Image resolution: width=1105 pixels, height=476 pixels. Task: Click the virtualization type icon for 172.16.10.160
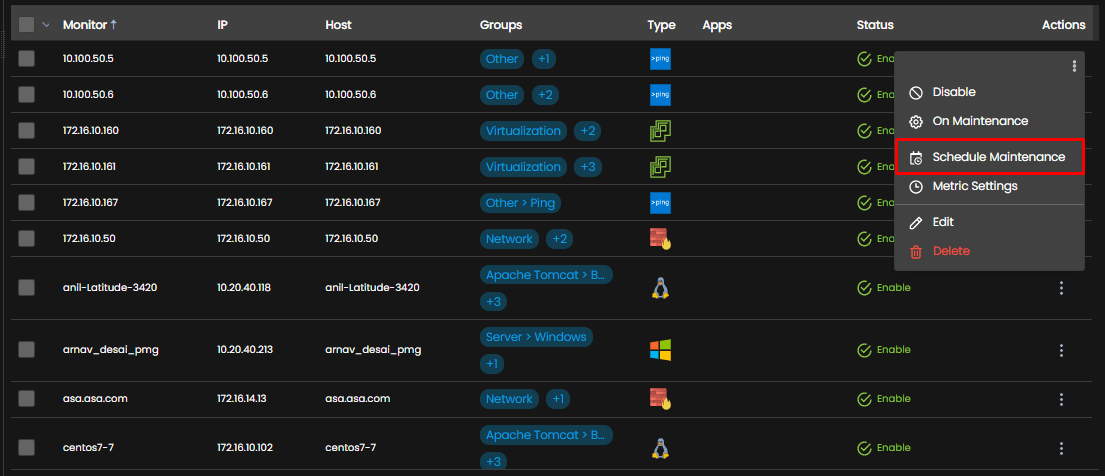tap(660, 130)
